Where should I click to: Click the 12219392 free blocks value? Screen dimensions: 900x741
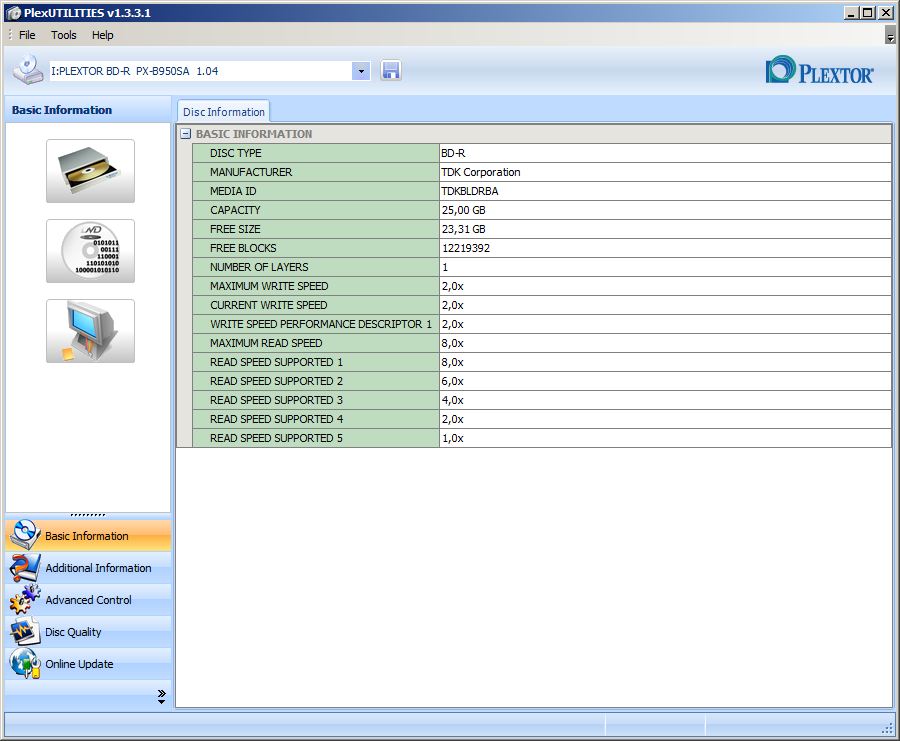(466, 248)
